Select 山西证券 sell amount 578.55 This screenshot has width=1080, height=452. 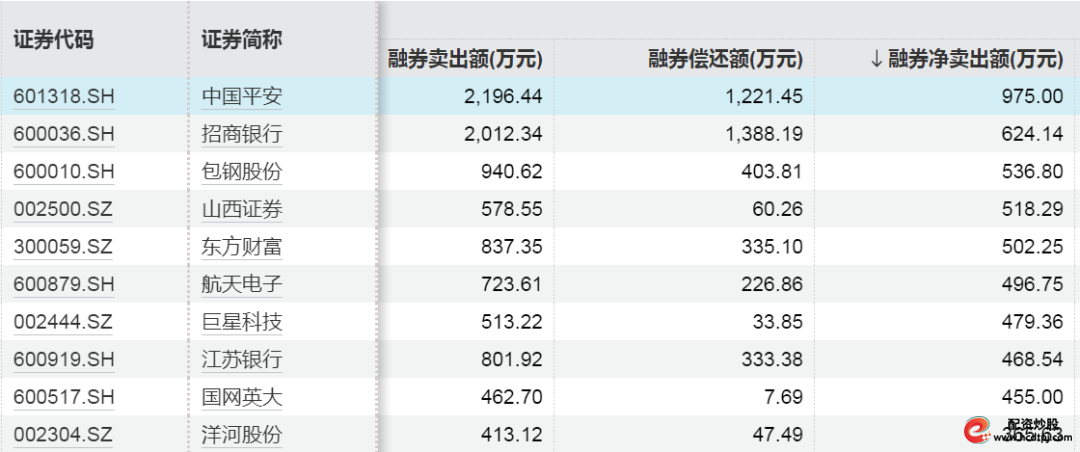pos(512,209)
